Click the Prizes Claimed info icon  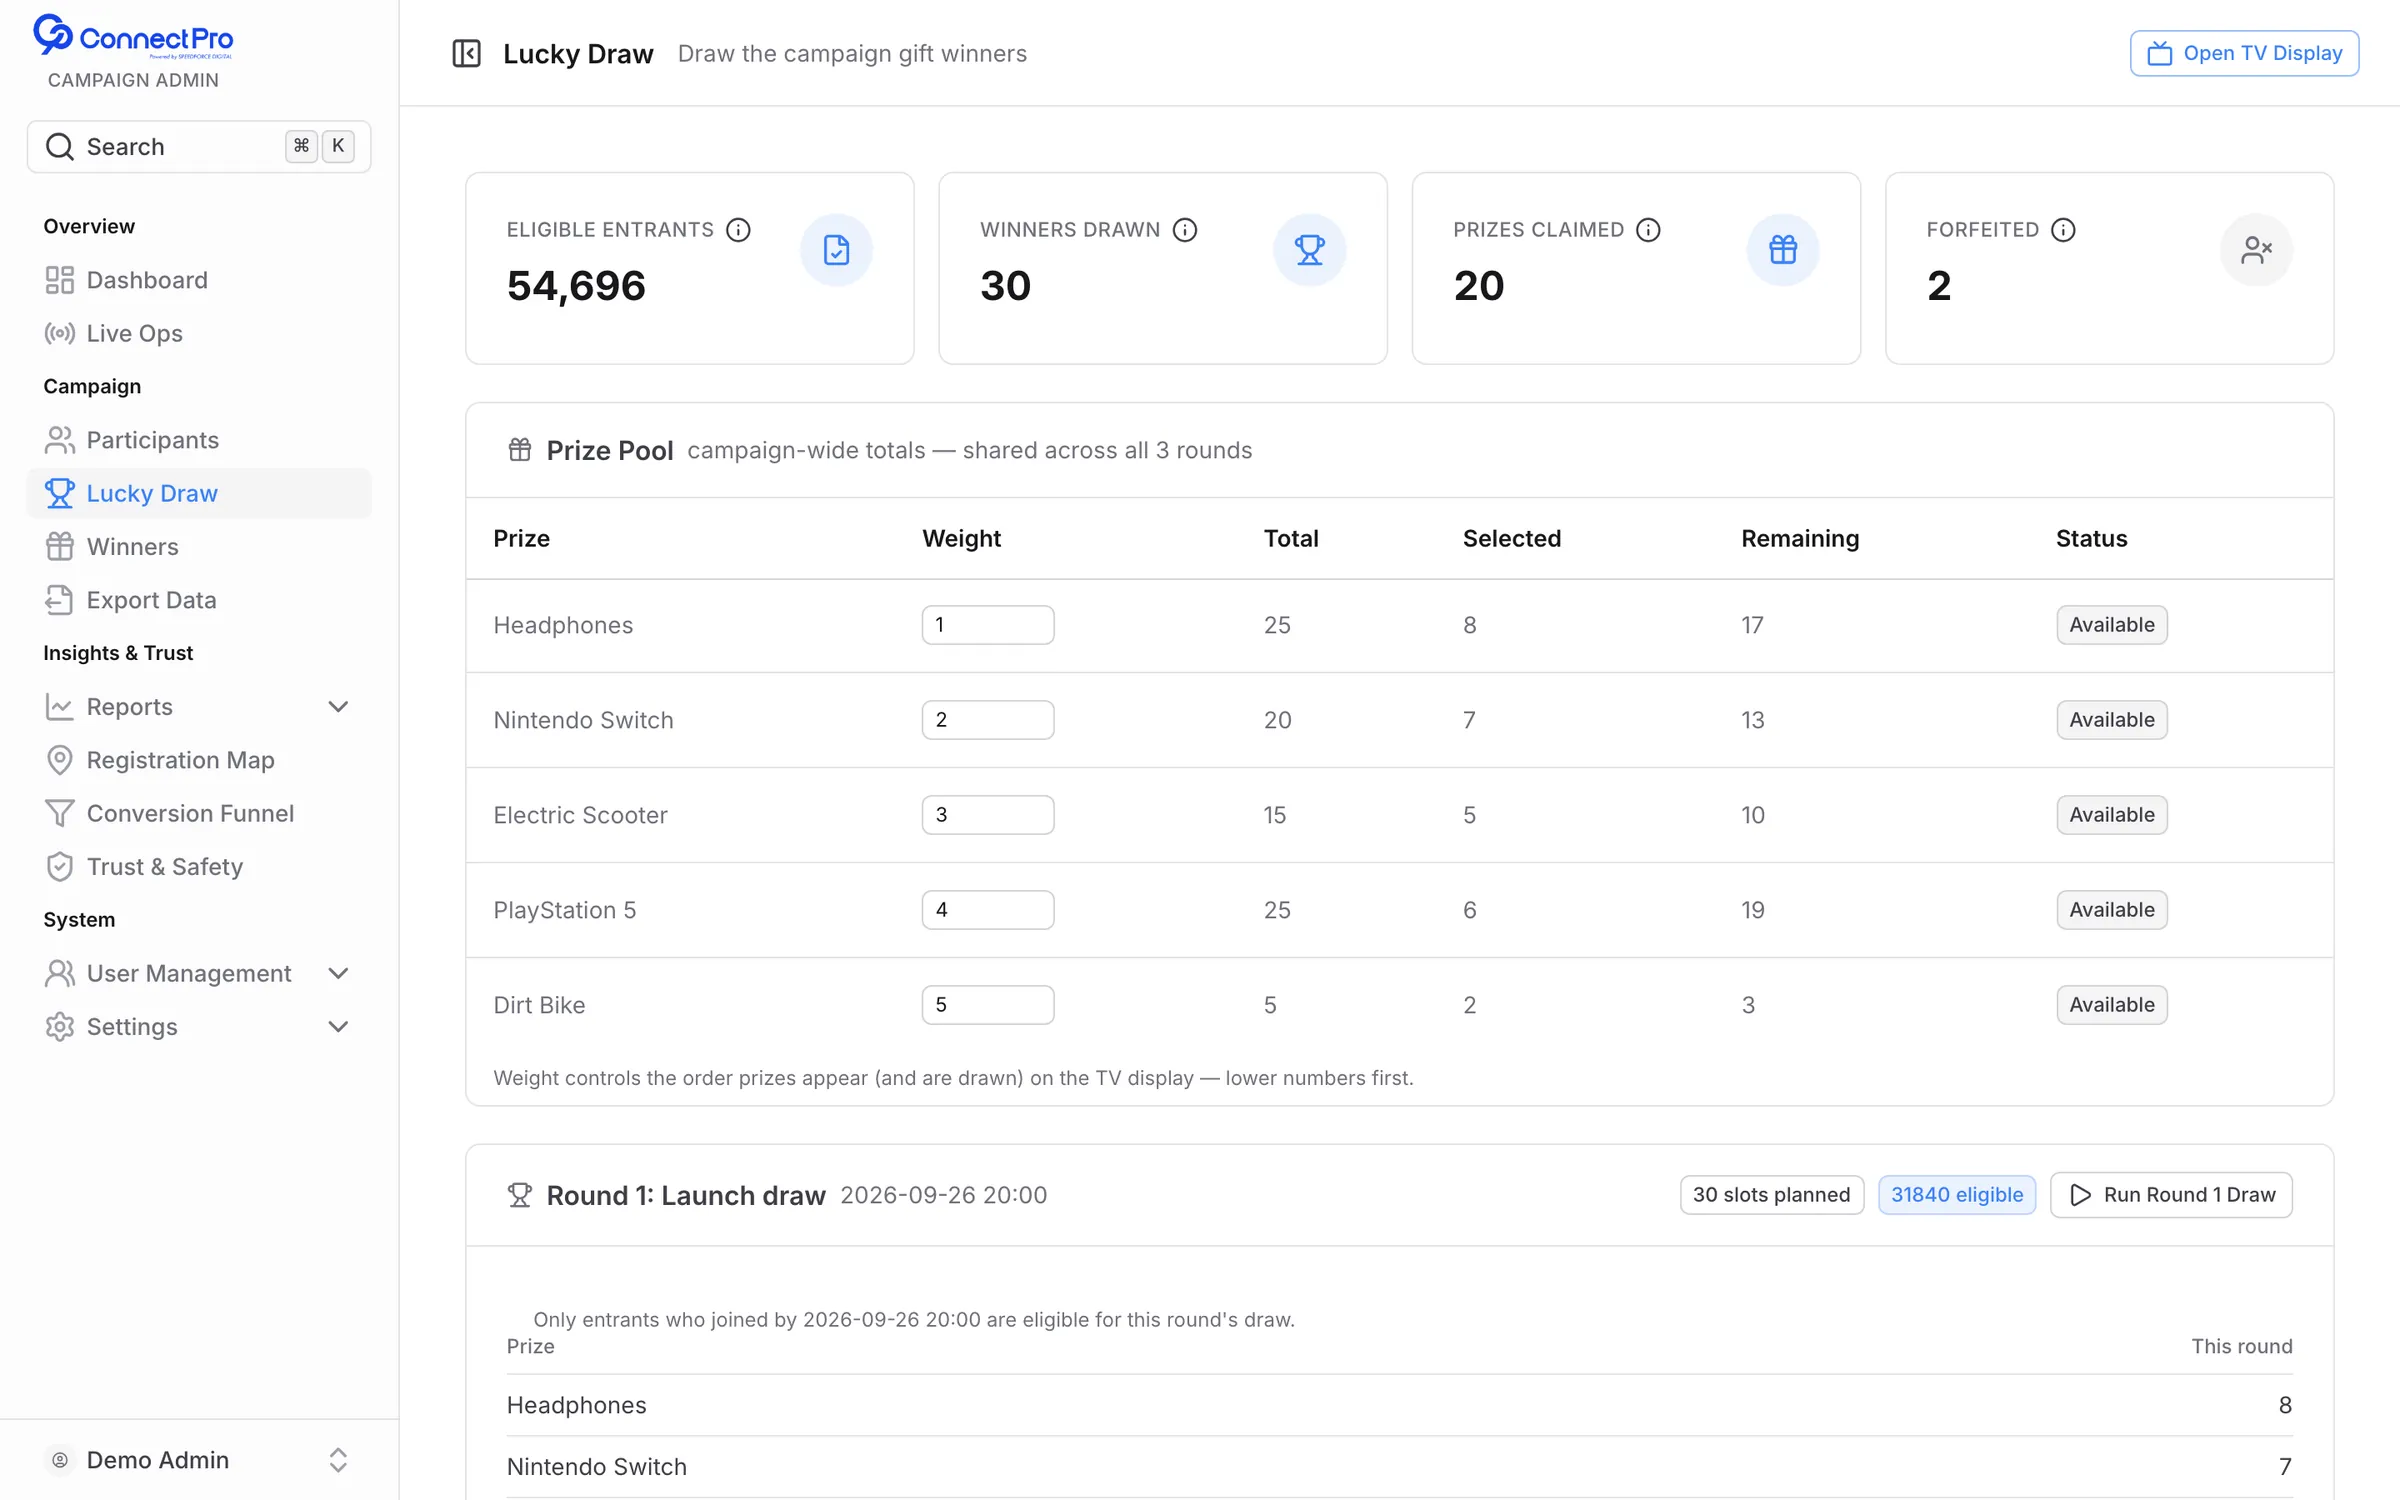click(1648, 230)
